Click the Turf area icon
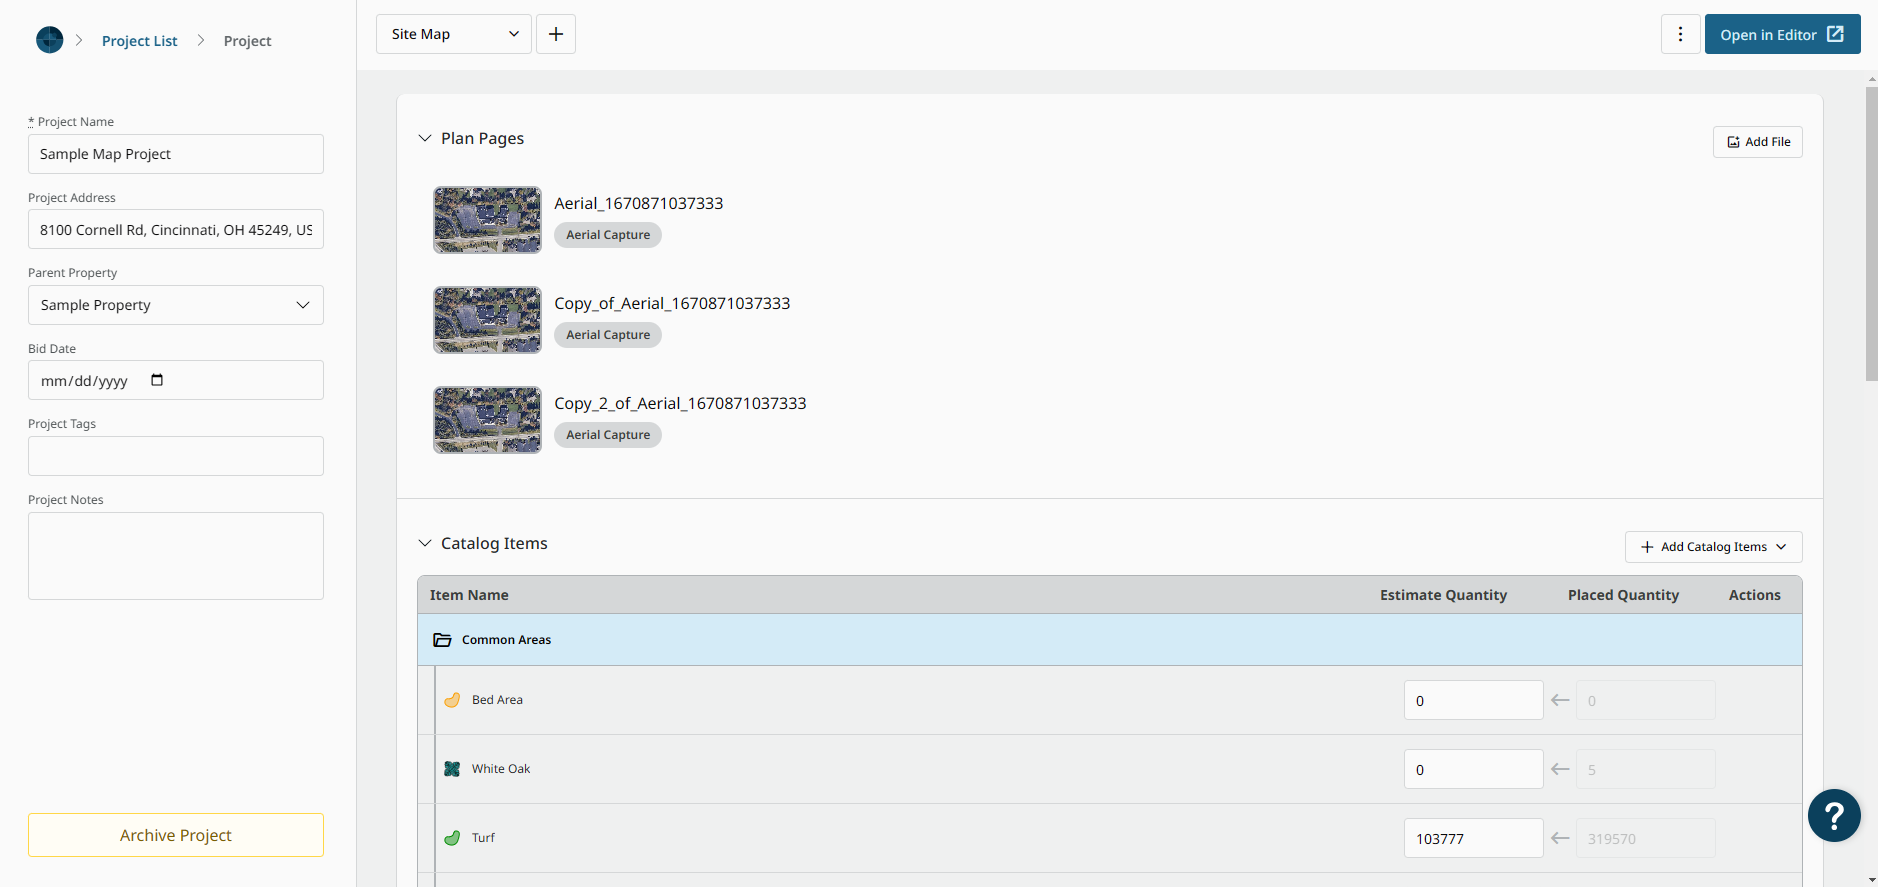 tap(452, 838)
